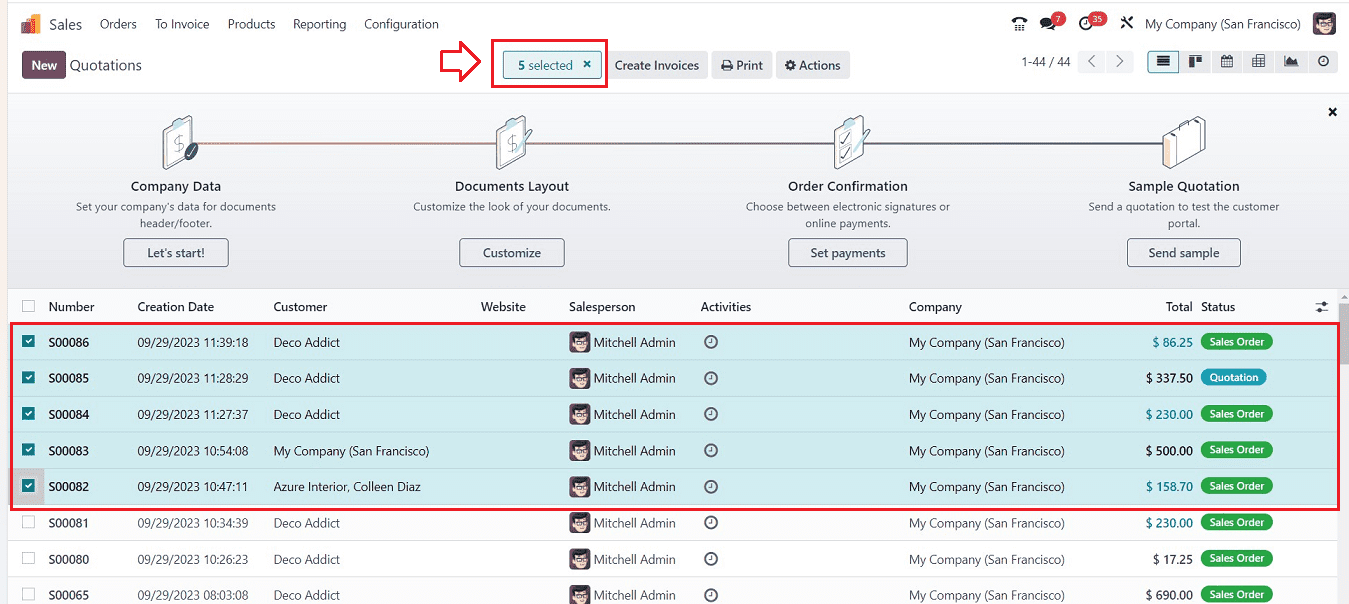This screenshot has width=1349, height=604.
Task: Click activity clock for S00083
Action: 711,451
